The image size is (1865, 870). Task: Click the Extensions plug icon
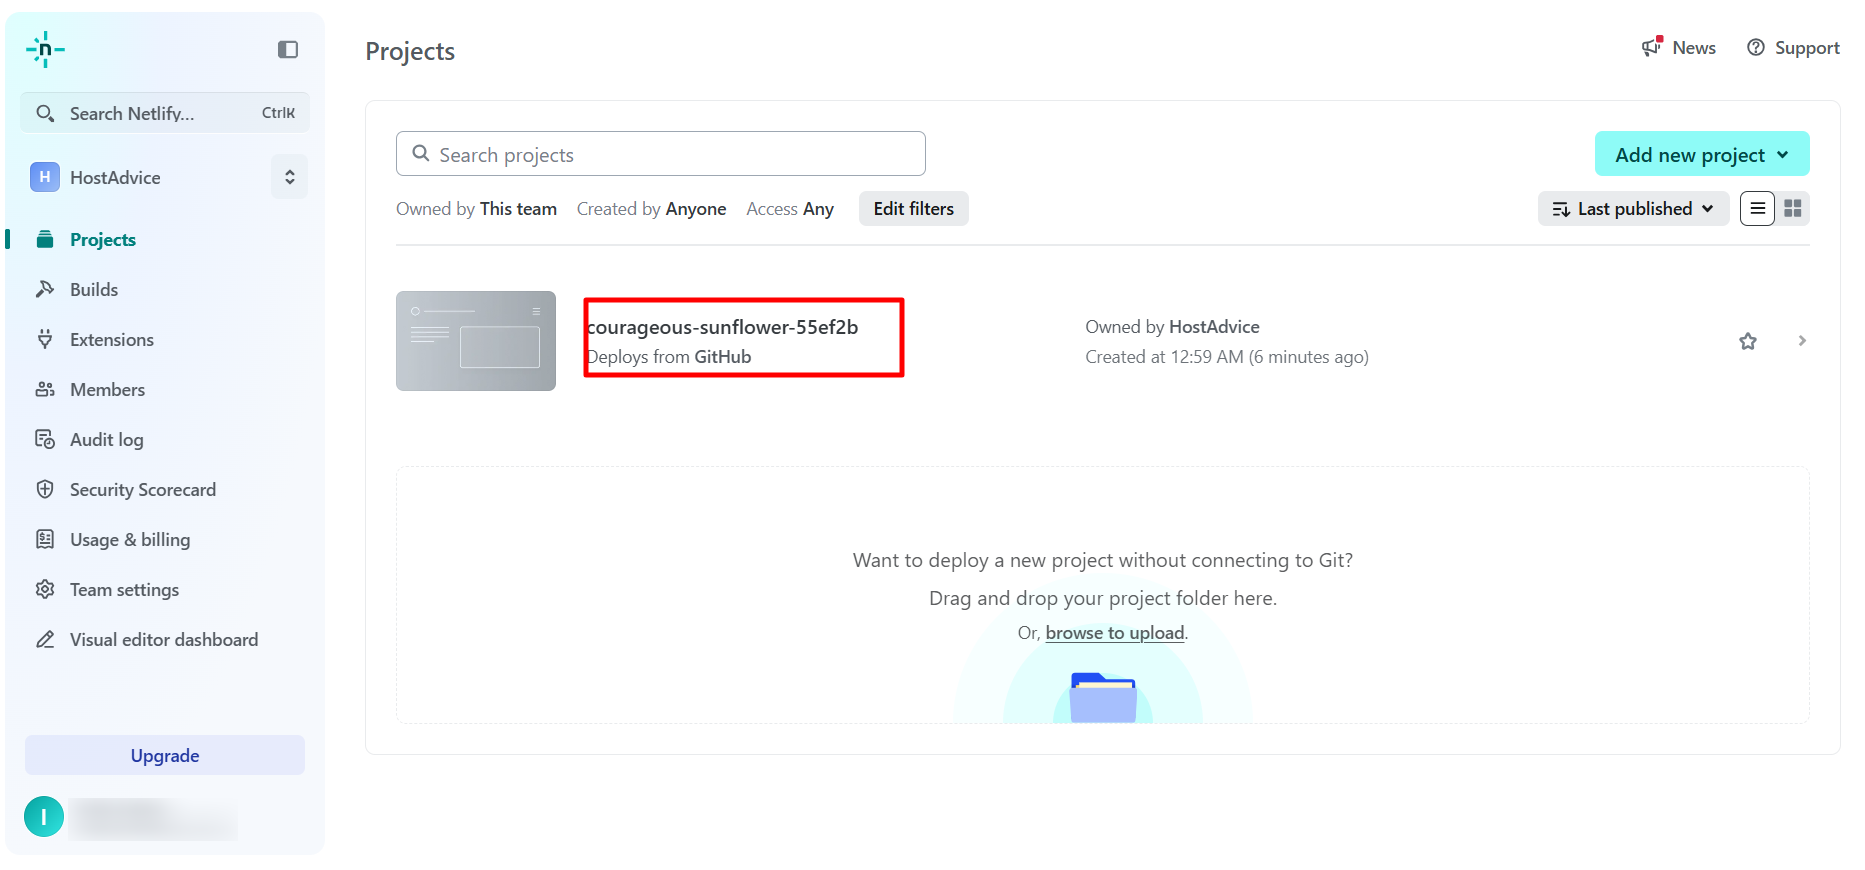pyautogui.click(x=45, y=339)
